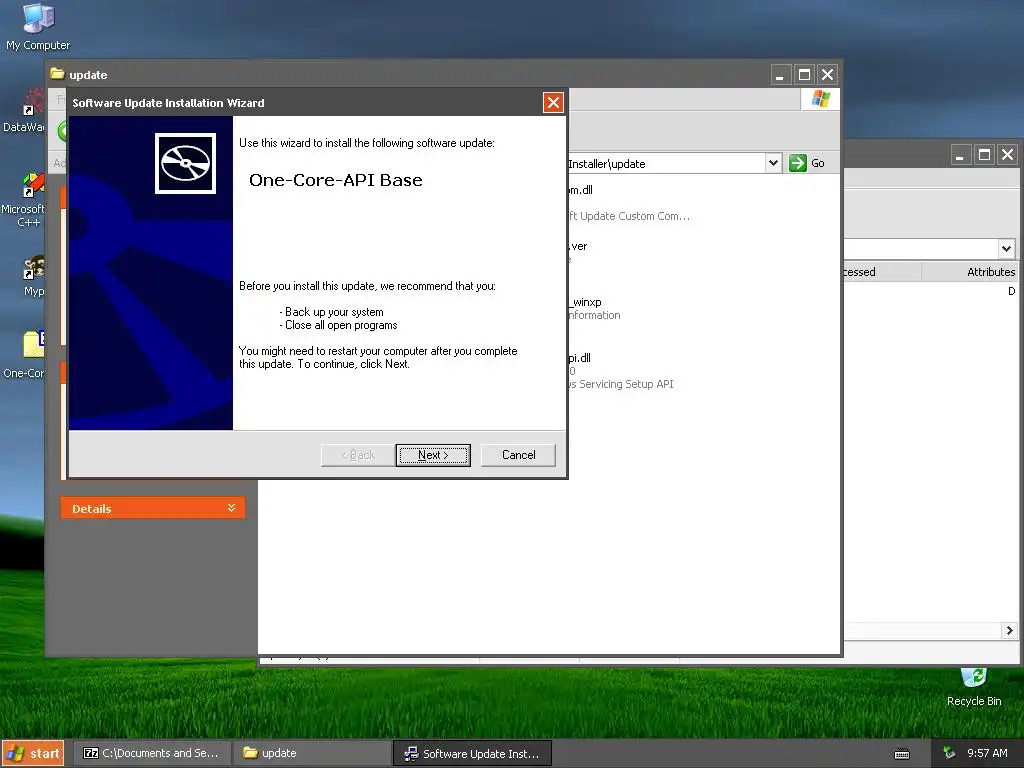Minimize the update folder window

[x=780, y=74]
